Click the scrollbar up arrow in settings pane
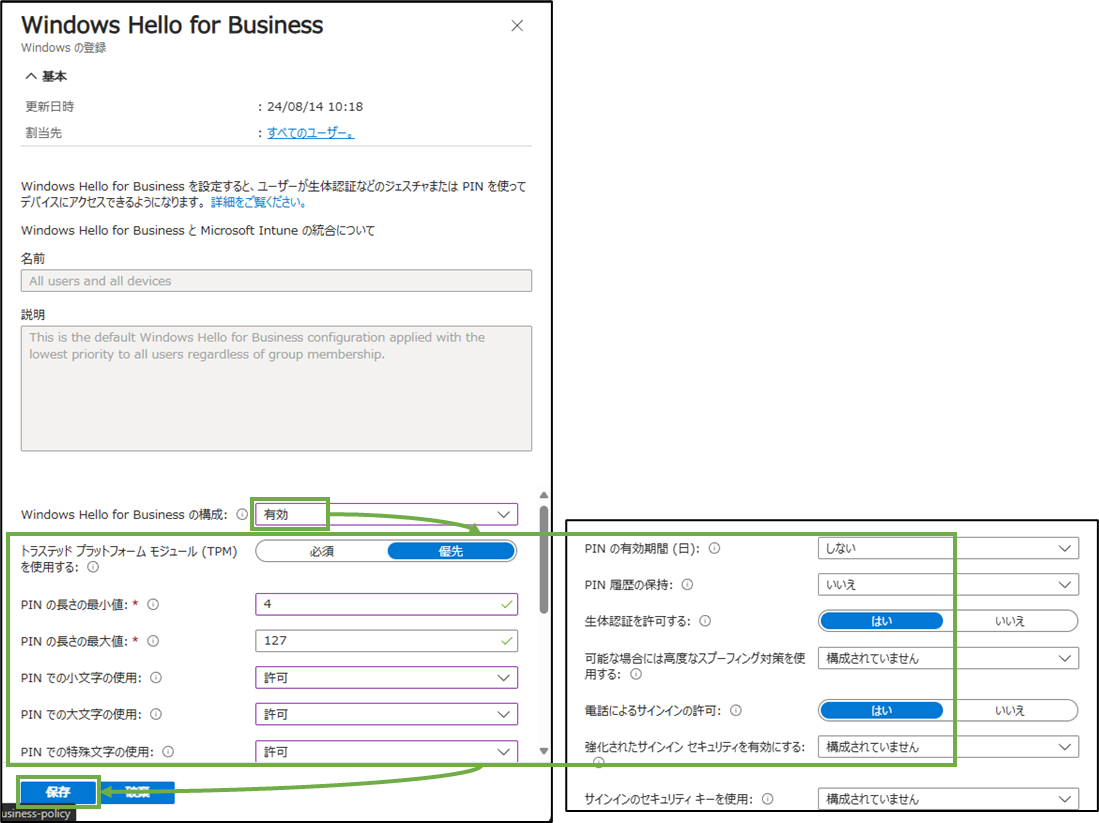Image resolution: width=1099 pixels, height=823 pixels. click(x=544, y=495)
